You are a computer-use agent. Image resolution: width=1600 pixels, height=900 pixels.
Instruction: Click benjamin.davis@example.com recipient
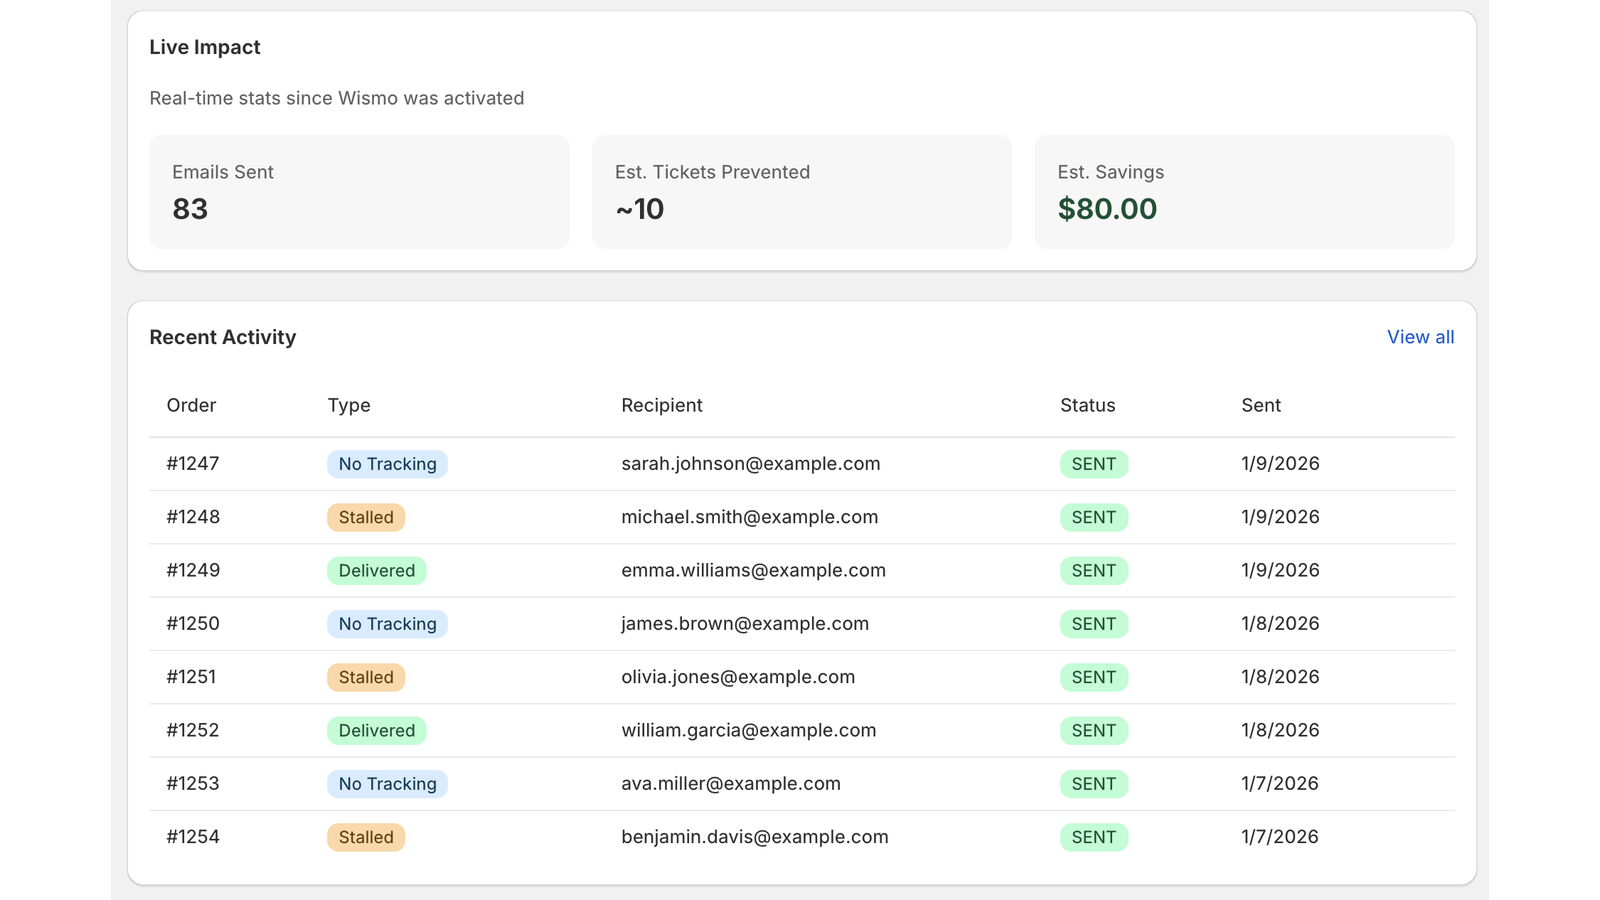point(755,837)
